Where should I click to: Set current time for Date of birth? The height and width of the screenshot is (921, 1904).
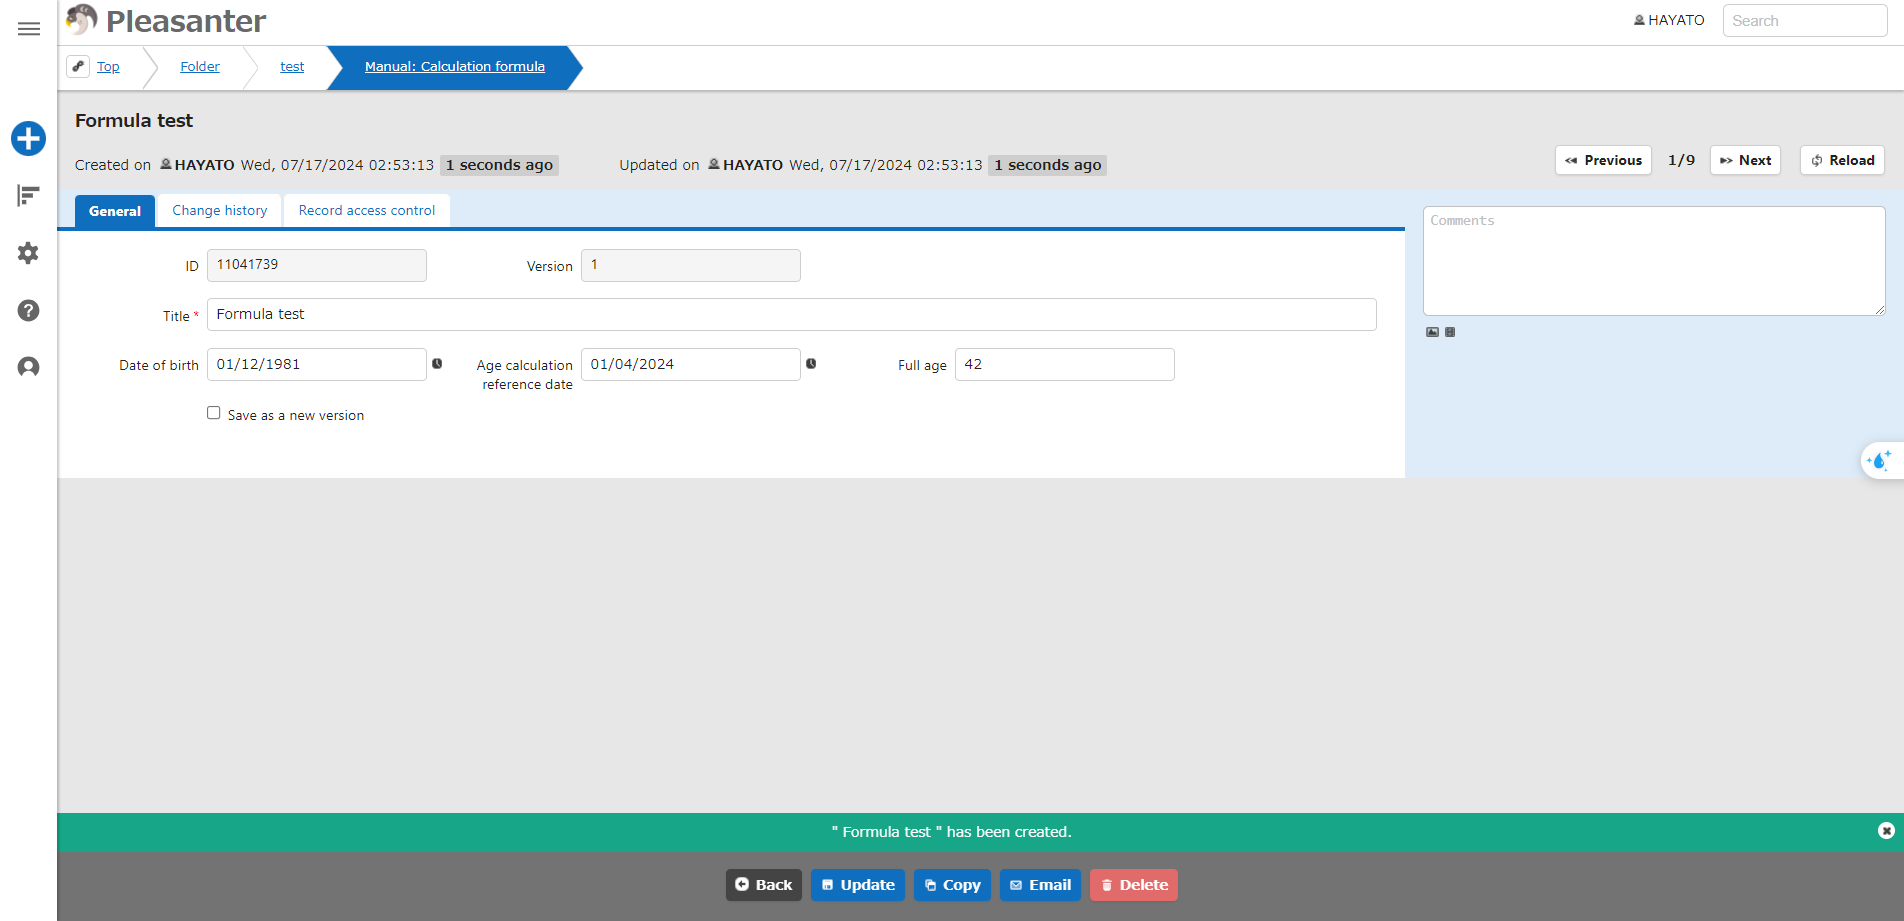tap(437, 364)
